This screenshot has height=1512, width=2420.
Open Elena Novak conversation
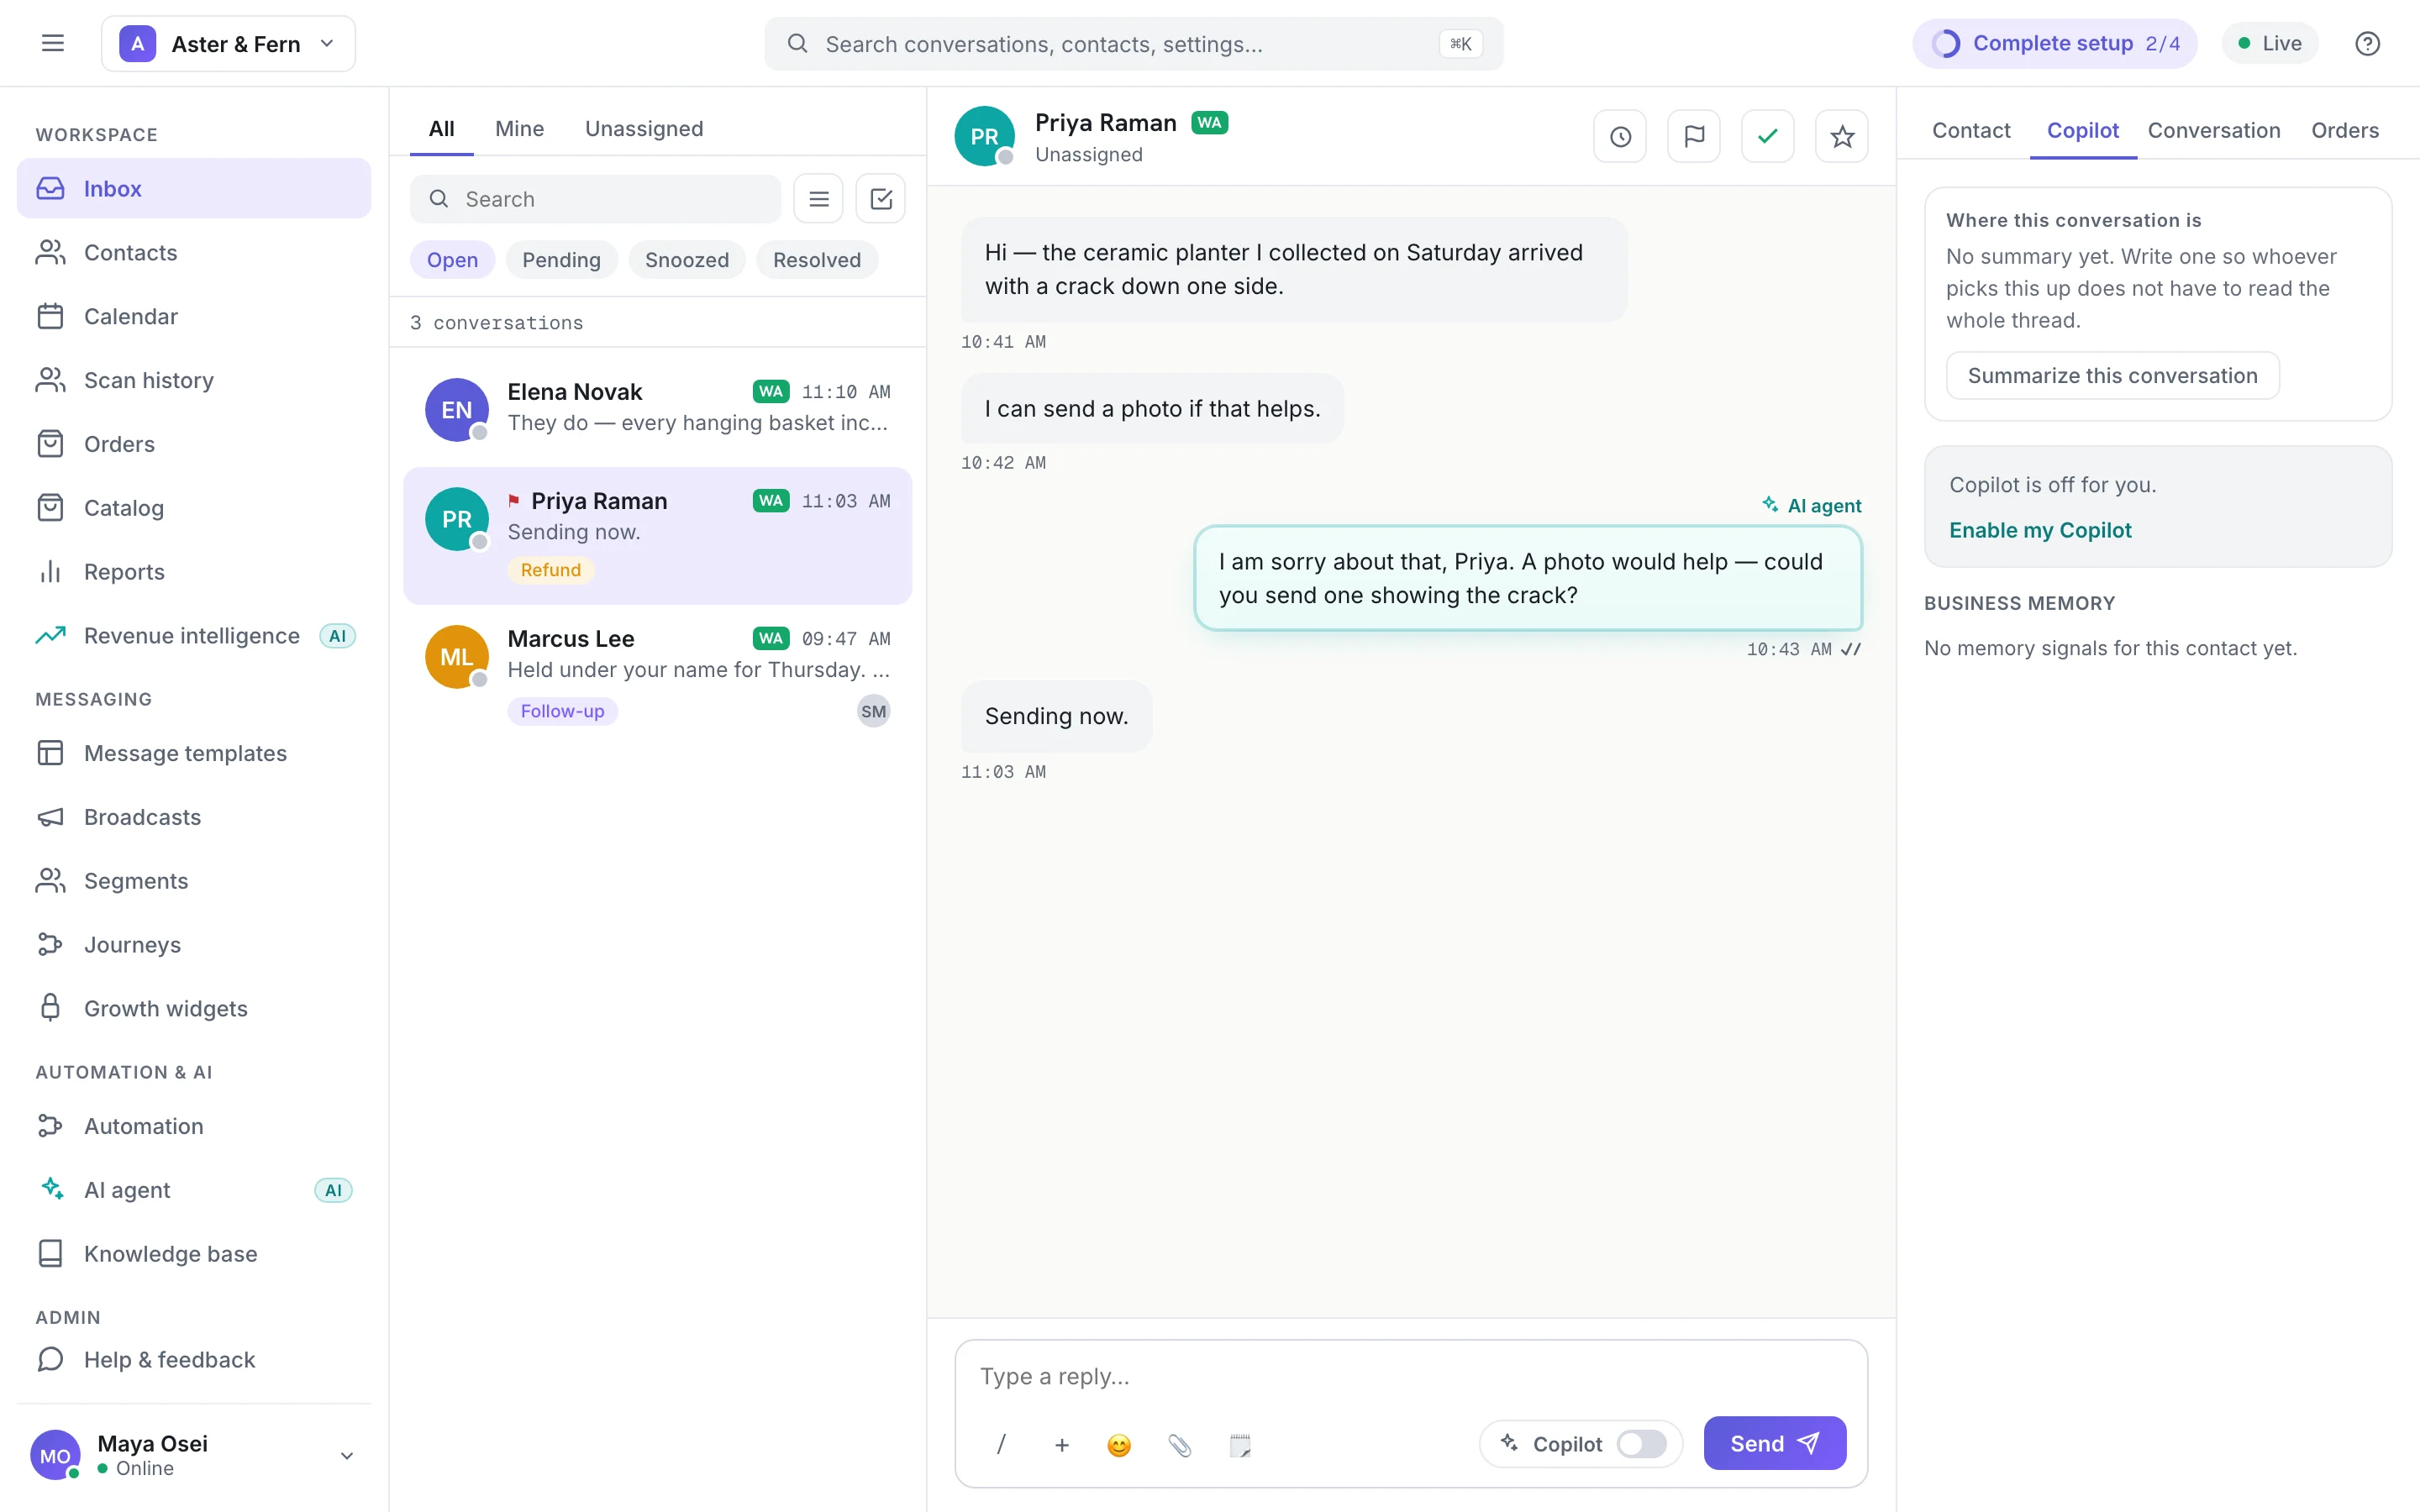pyautogui.click(x=657, y=408)
